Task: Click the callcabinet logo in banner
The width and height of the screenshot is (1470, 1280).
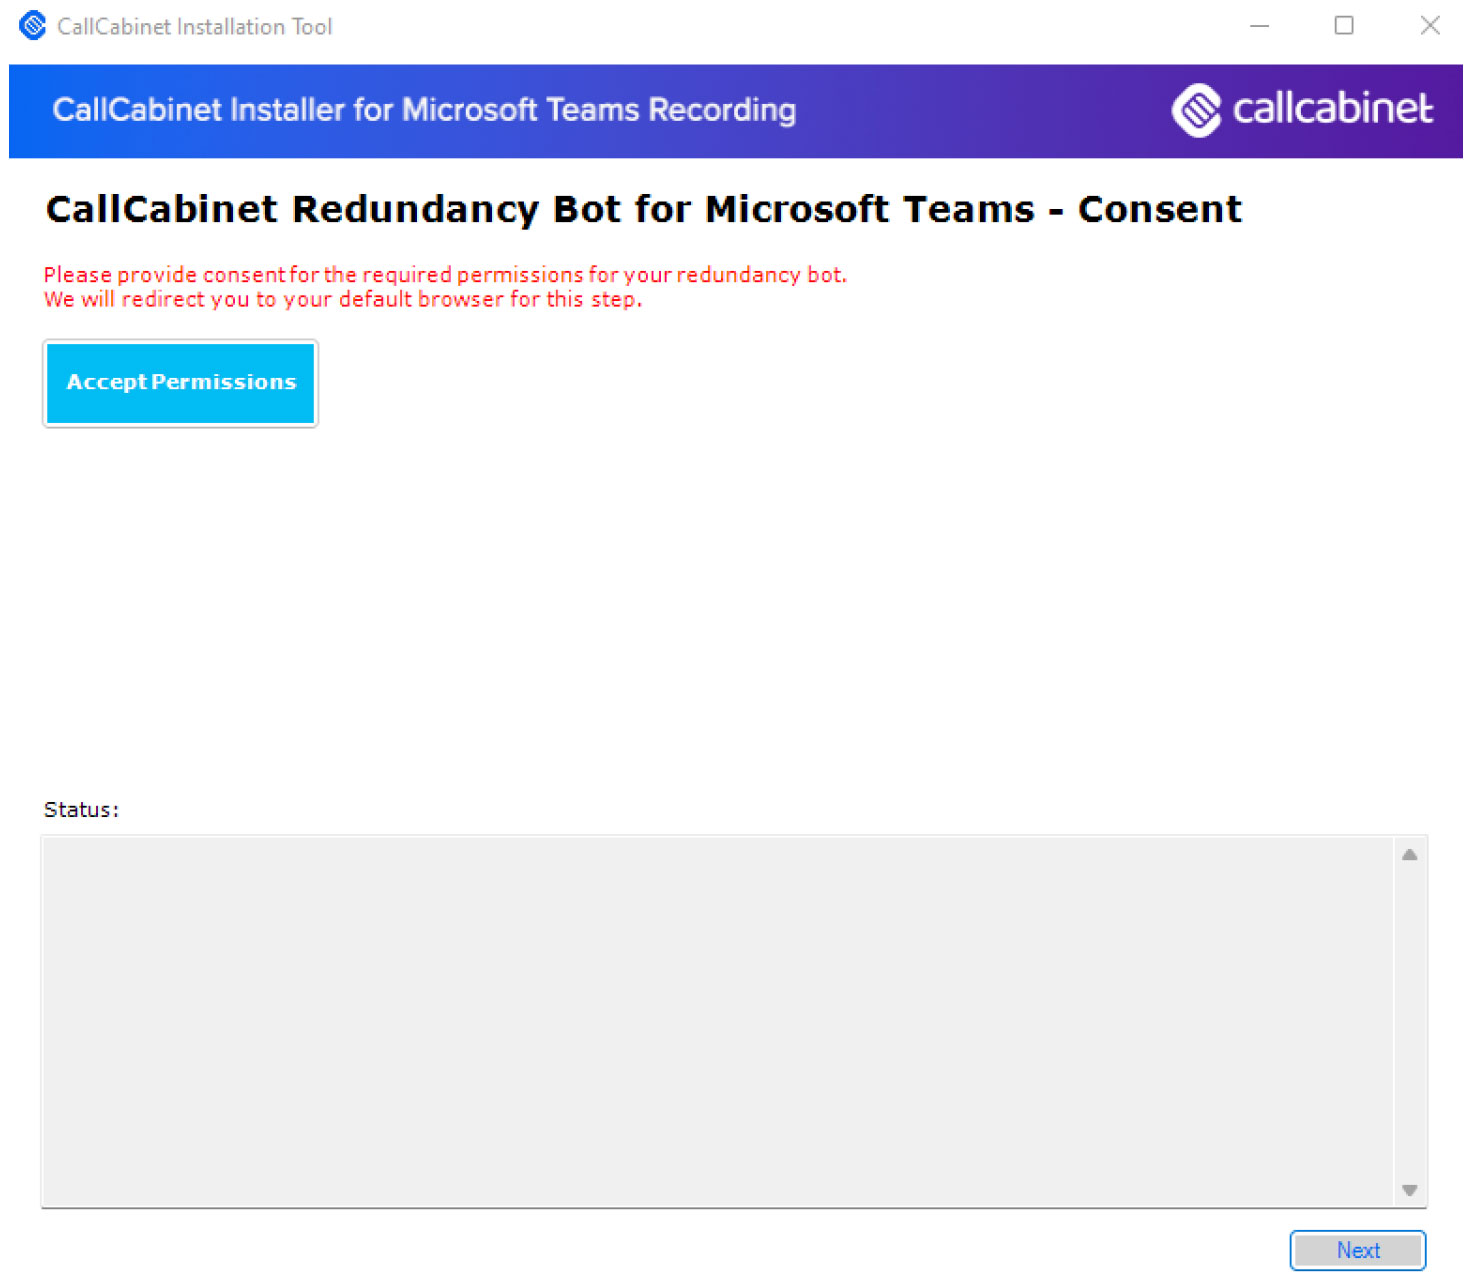Action: tap(1302, 110)
